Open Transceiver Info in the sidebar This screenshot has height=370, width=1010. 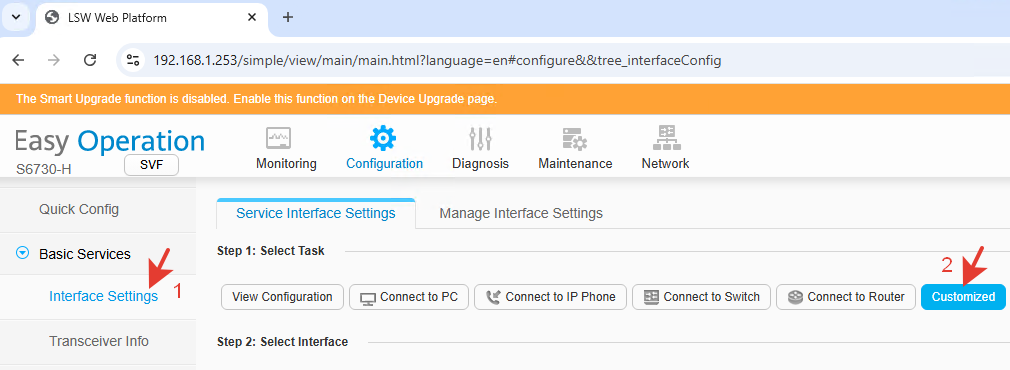pyautogui.click(x=99, y=342)
